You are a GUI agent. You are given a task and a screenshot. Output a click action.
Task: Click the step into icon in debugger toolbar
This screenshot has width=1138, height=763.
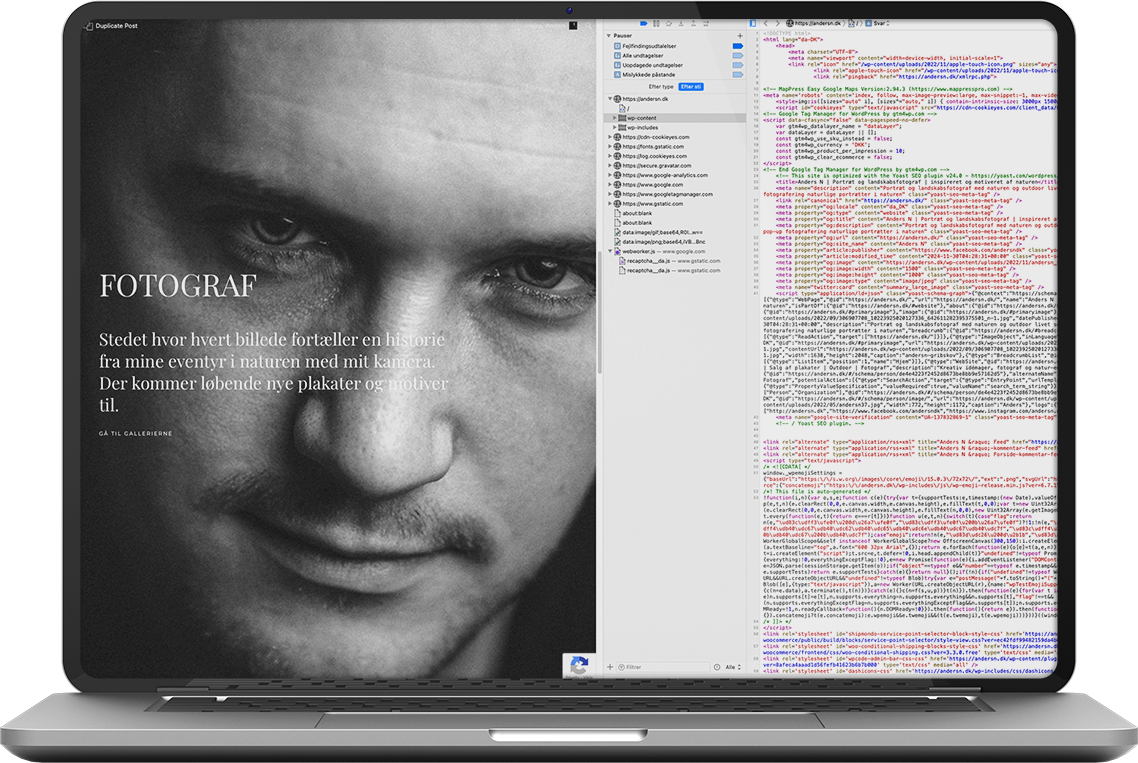point(681,23)
